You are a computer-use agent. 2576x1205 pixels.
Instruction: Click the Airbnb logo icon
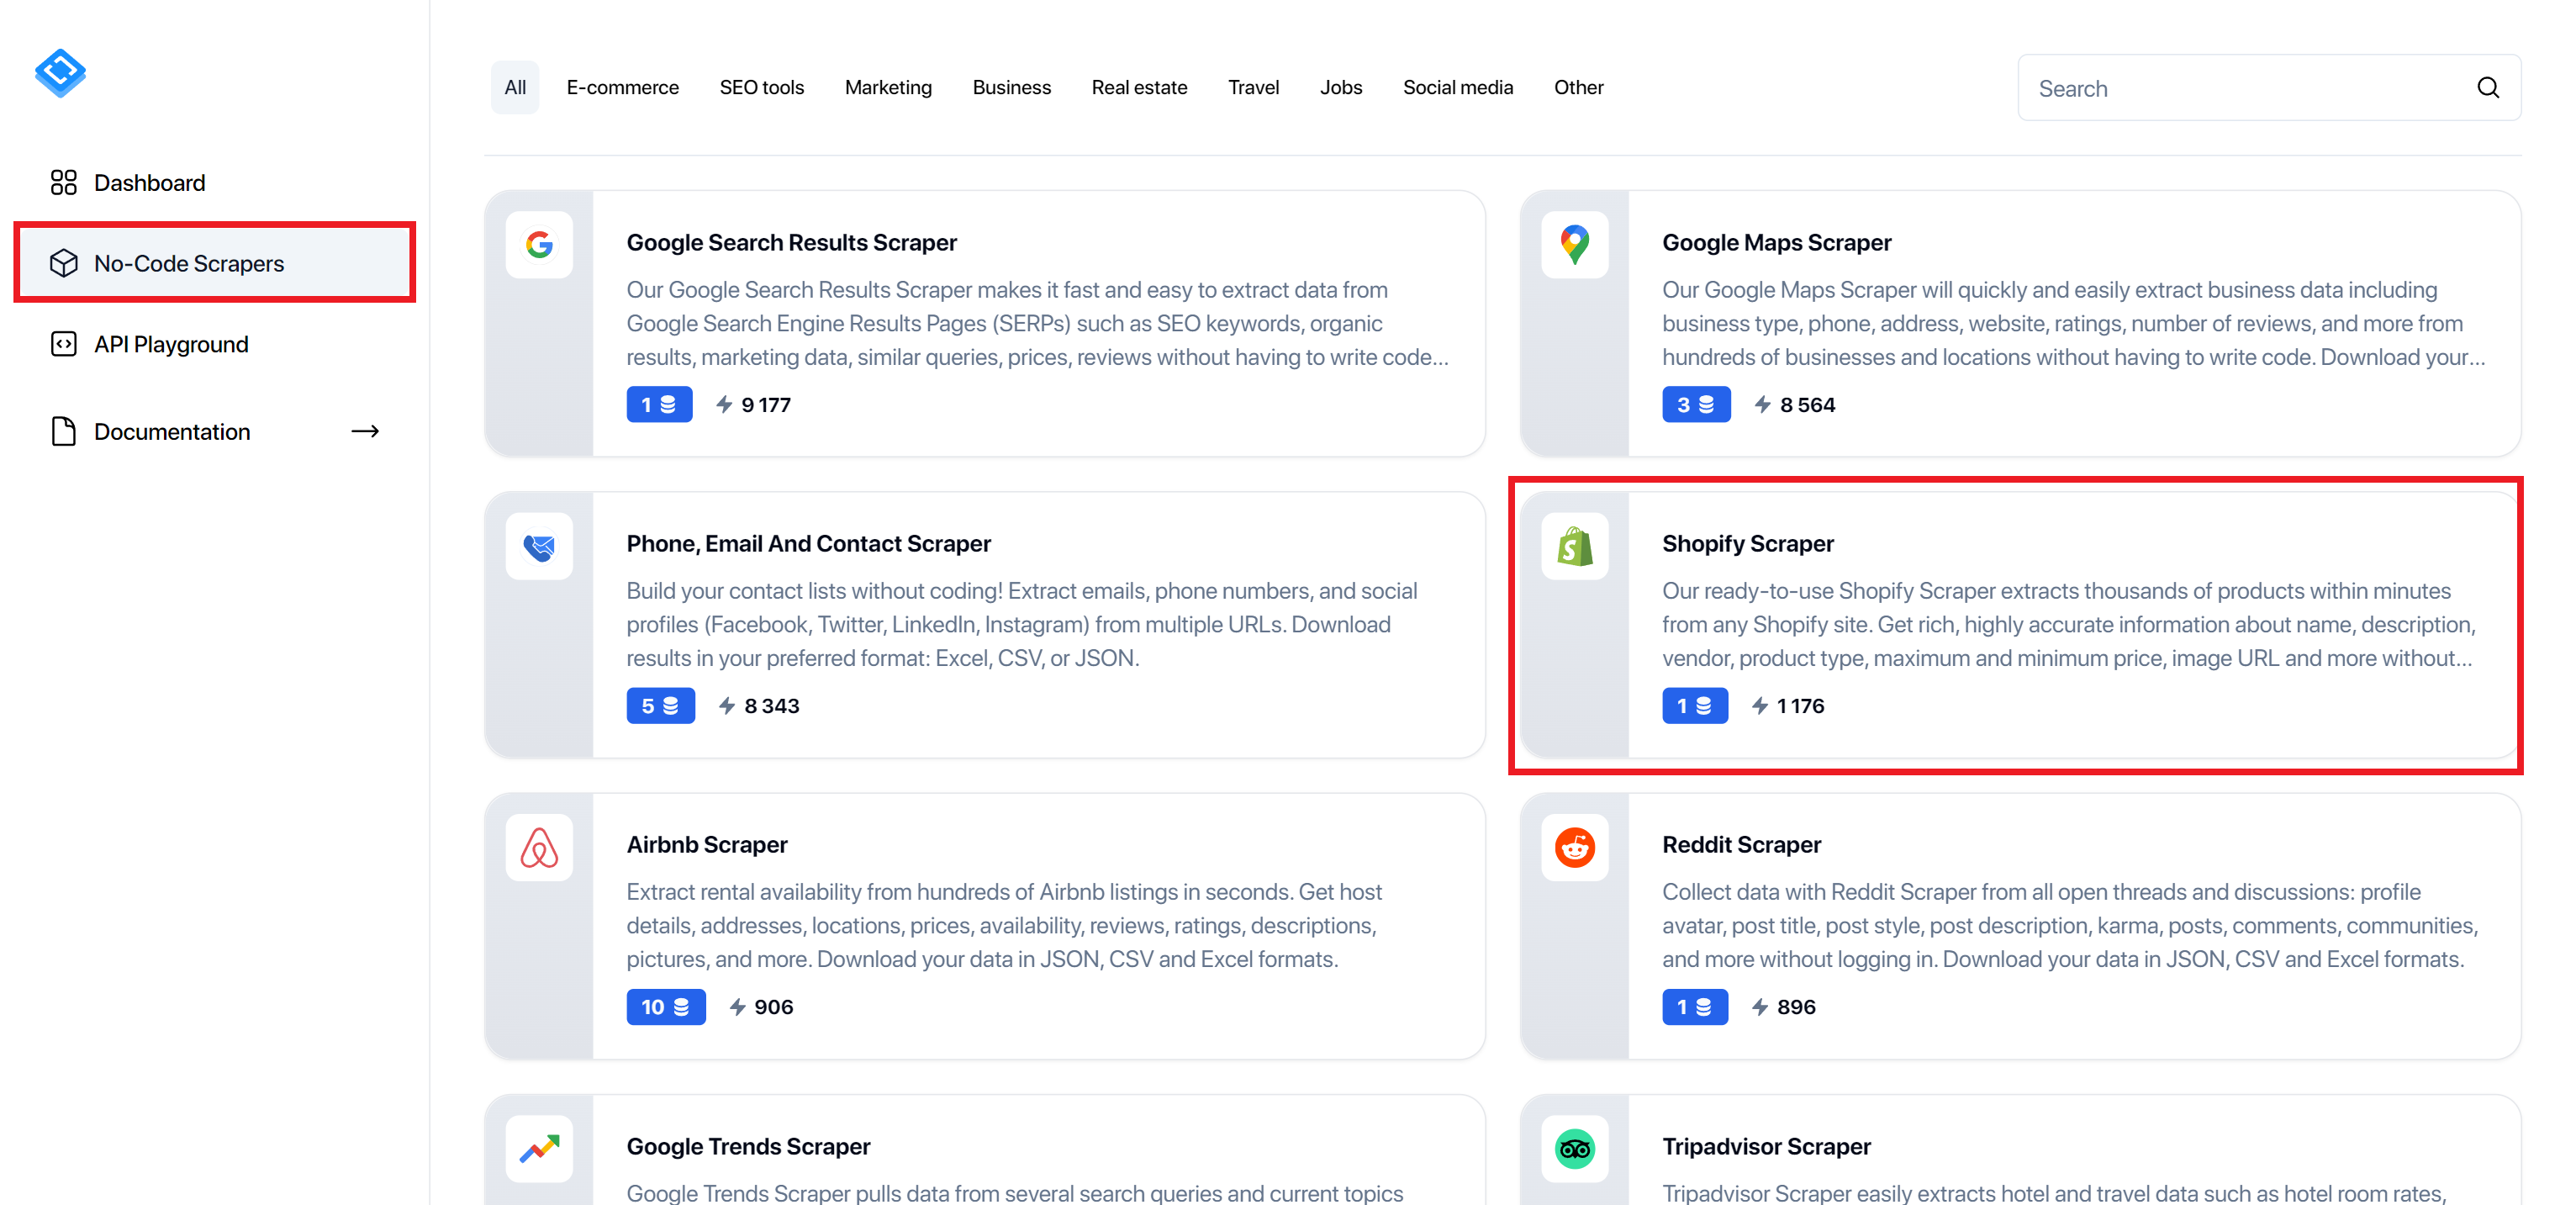[x=540, y=847]
